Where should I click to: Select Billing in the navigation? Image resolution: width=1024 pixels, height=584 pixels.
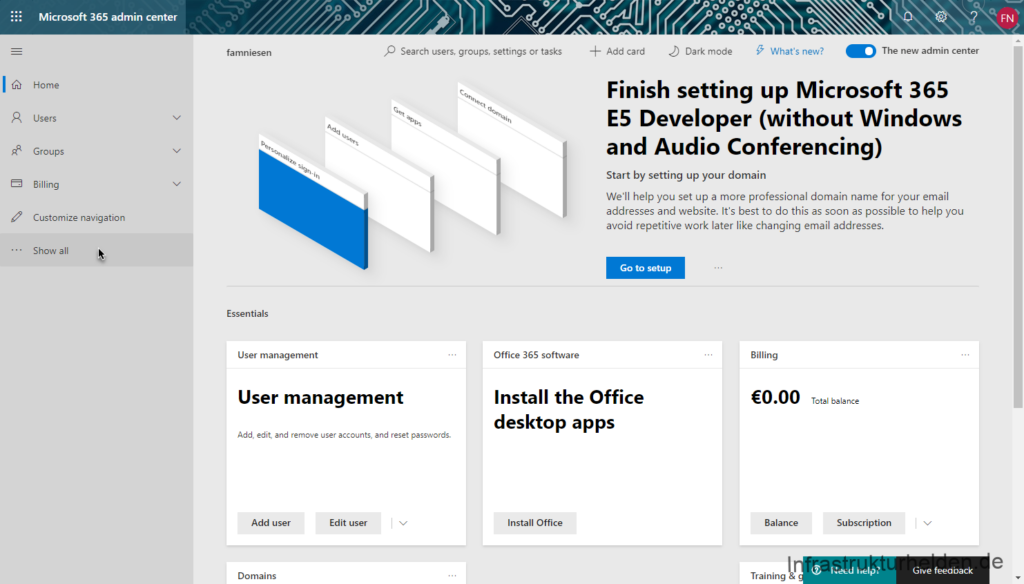(97, 184)
